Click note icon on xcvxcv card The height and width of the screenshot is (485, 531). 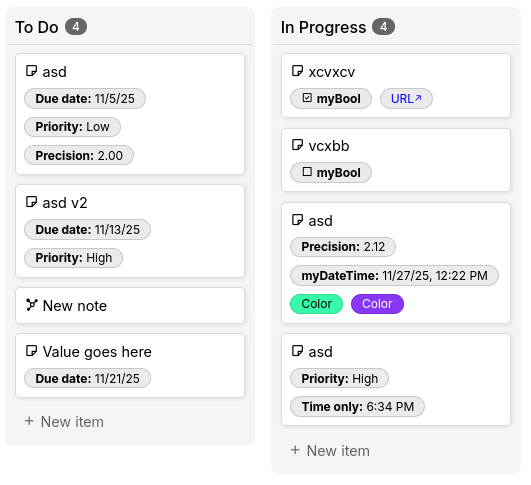297,71
